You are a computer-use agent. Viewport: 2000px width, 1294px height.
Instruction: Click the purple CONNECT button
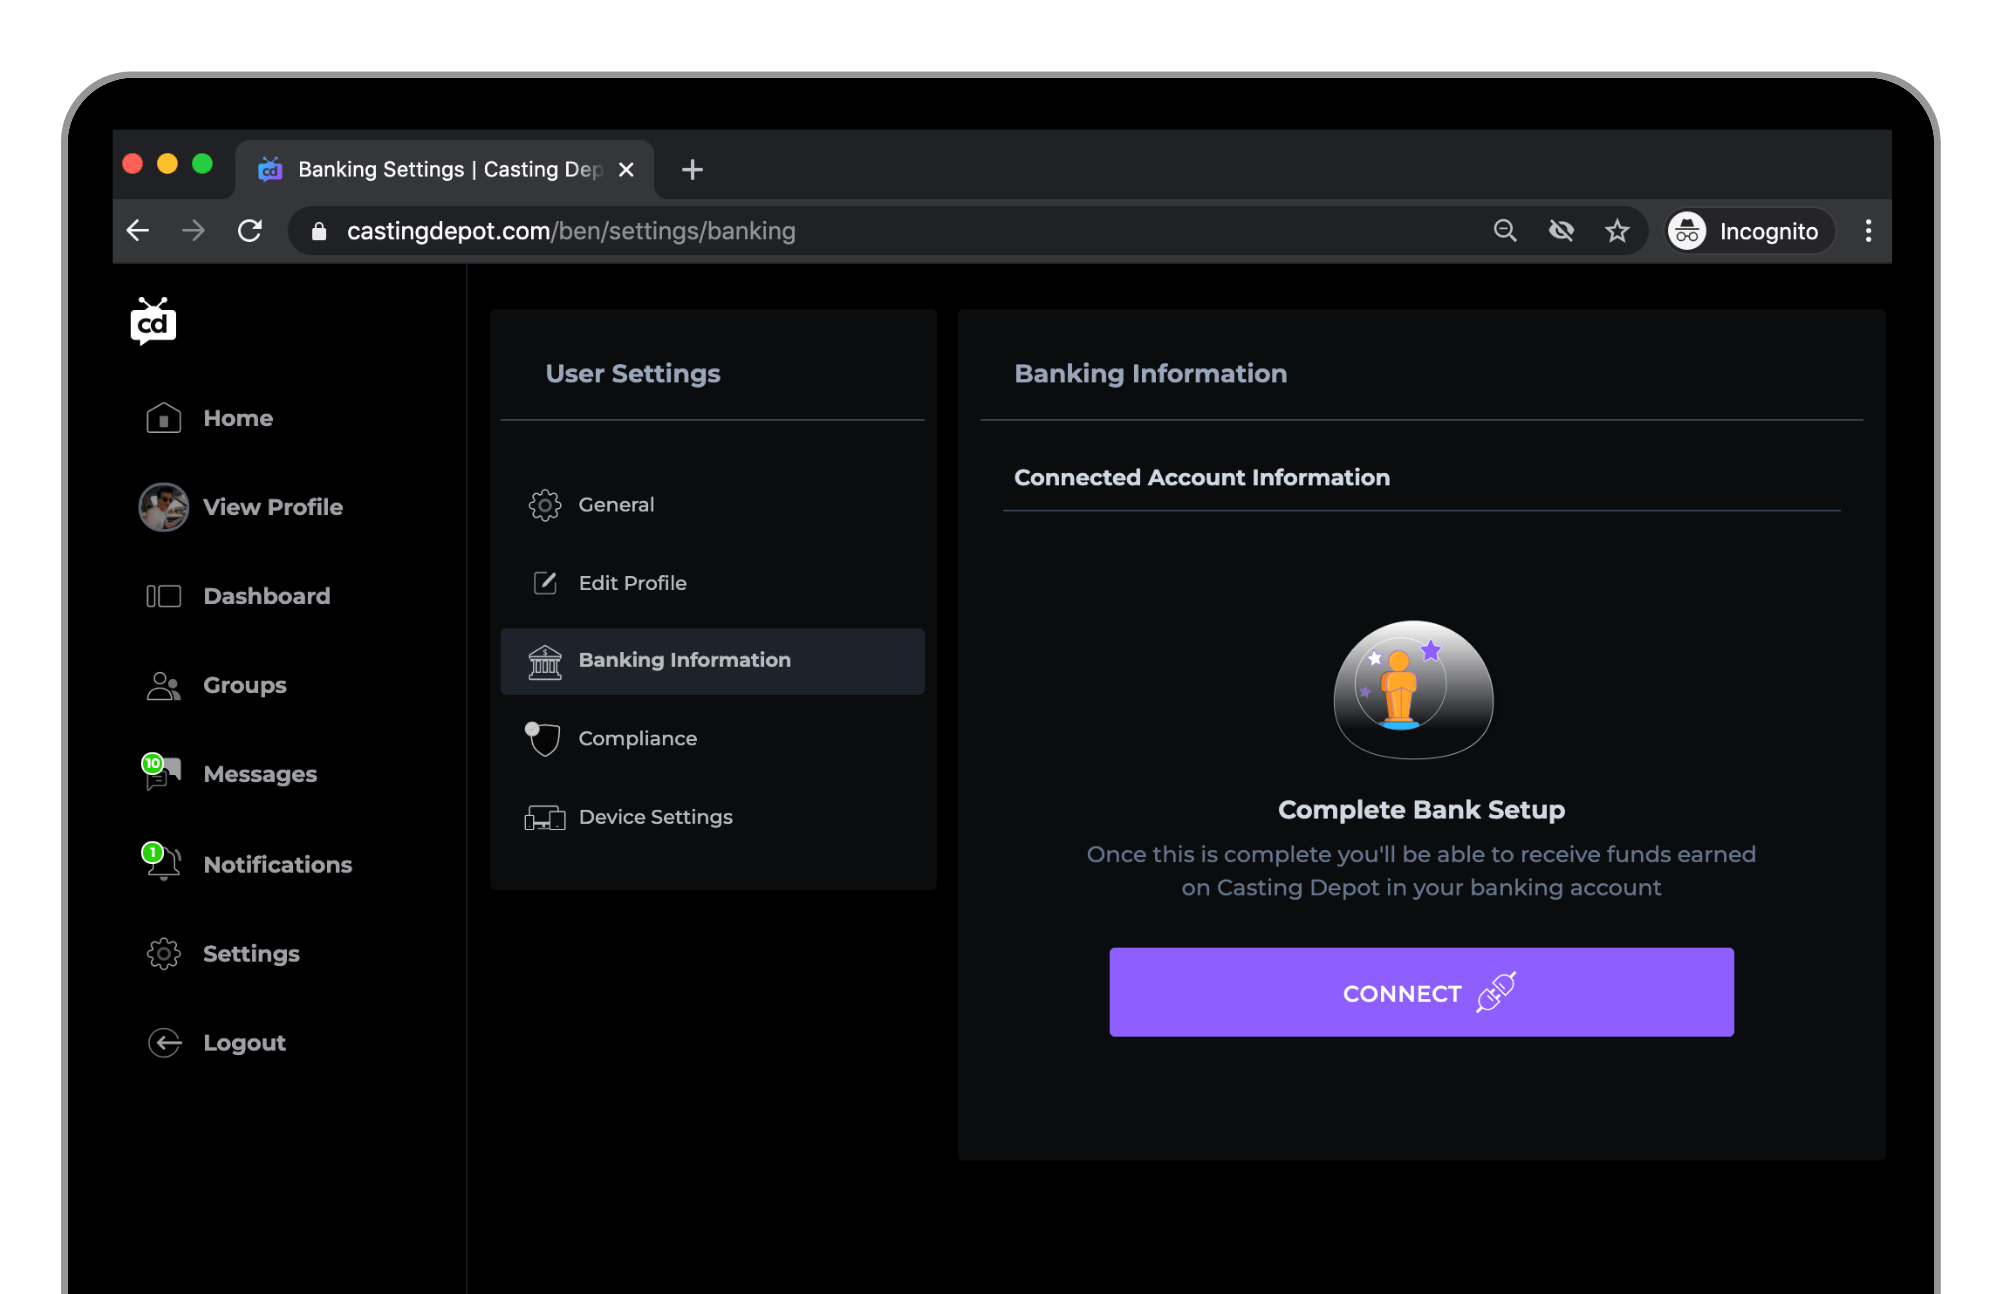1421,992
